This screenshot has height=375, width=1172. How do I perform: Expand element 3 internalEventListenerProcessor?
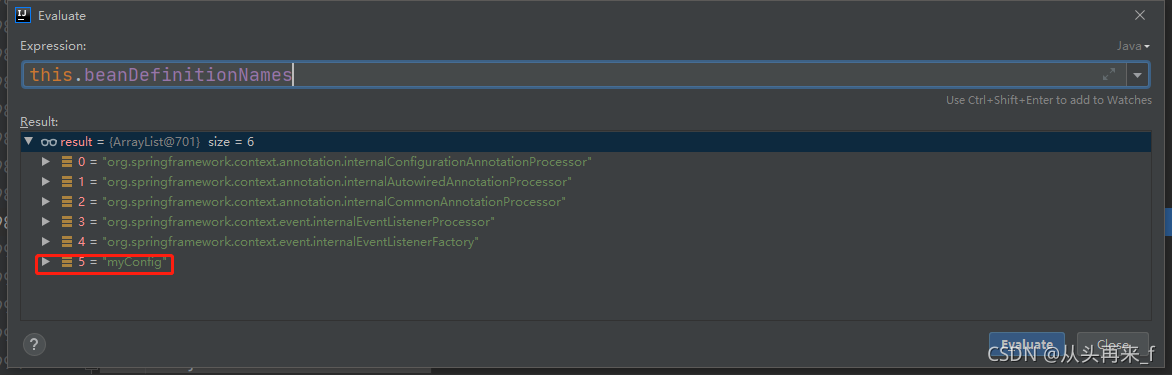coord(46,222)
